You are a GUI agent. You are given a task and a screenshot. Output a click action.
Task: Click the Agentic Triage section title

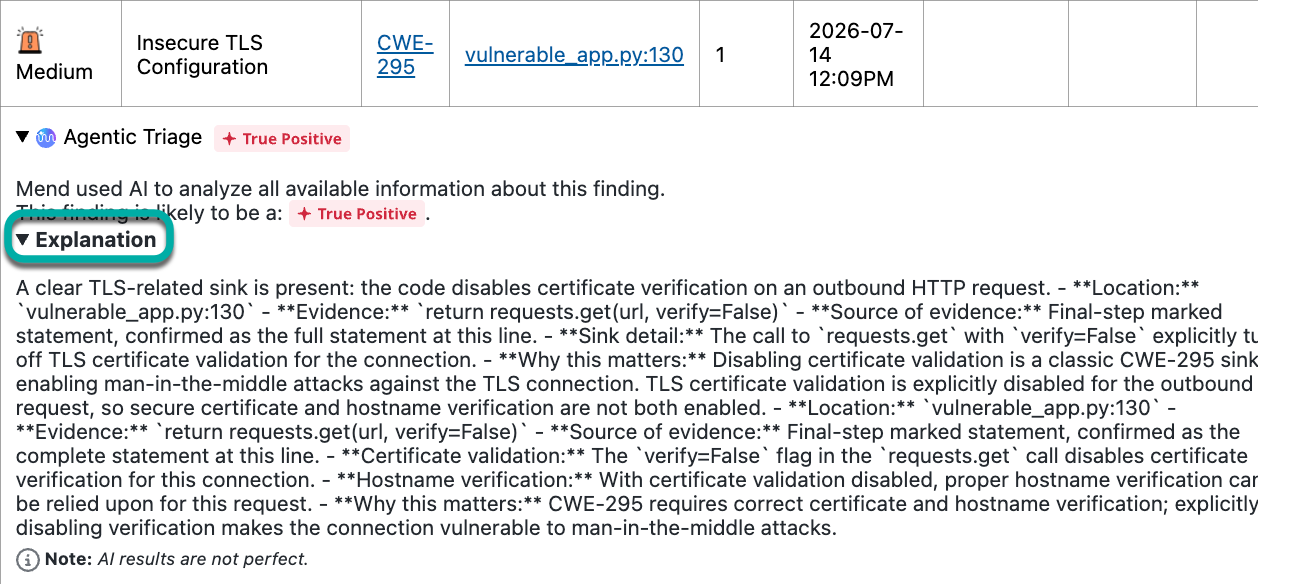pyautogui.click(x=133, y=137)
